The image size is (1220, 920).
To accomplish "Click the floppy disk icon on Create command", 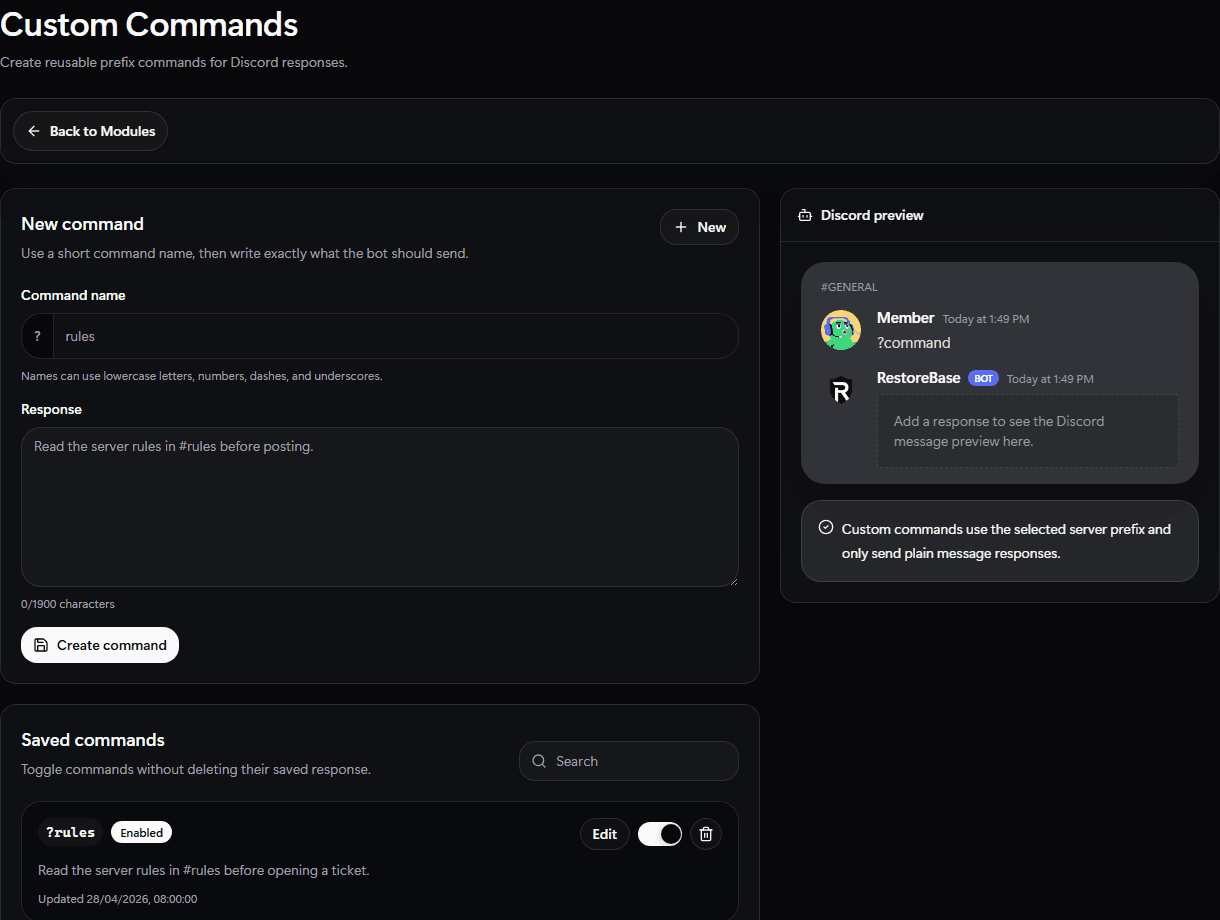I will click(x=41, y=645).
